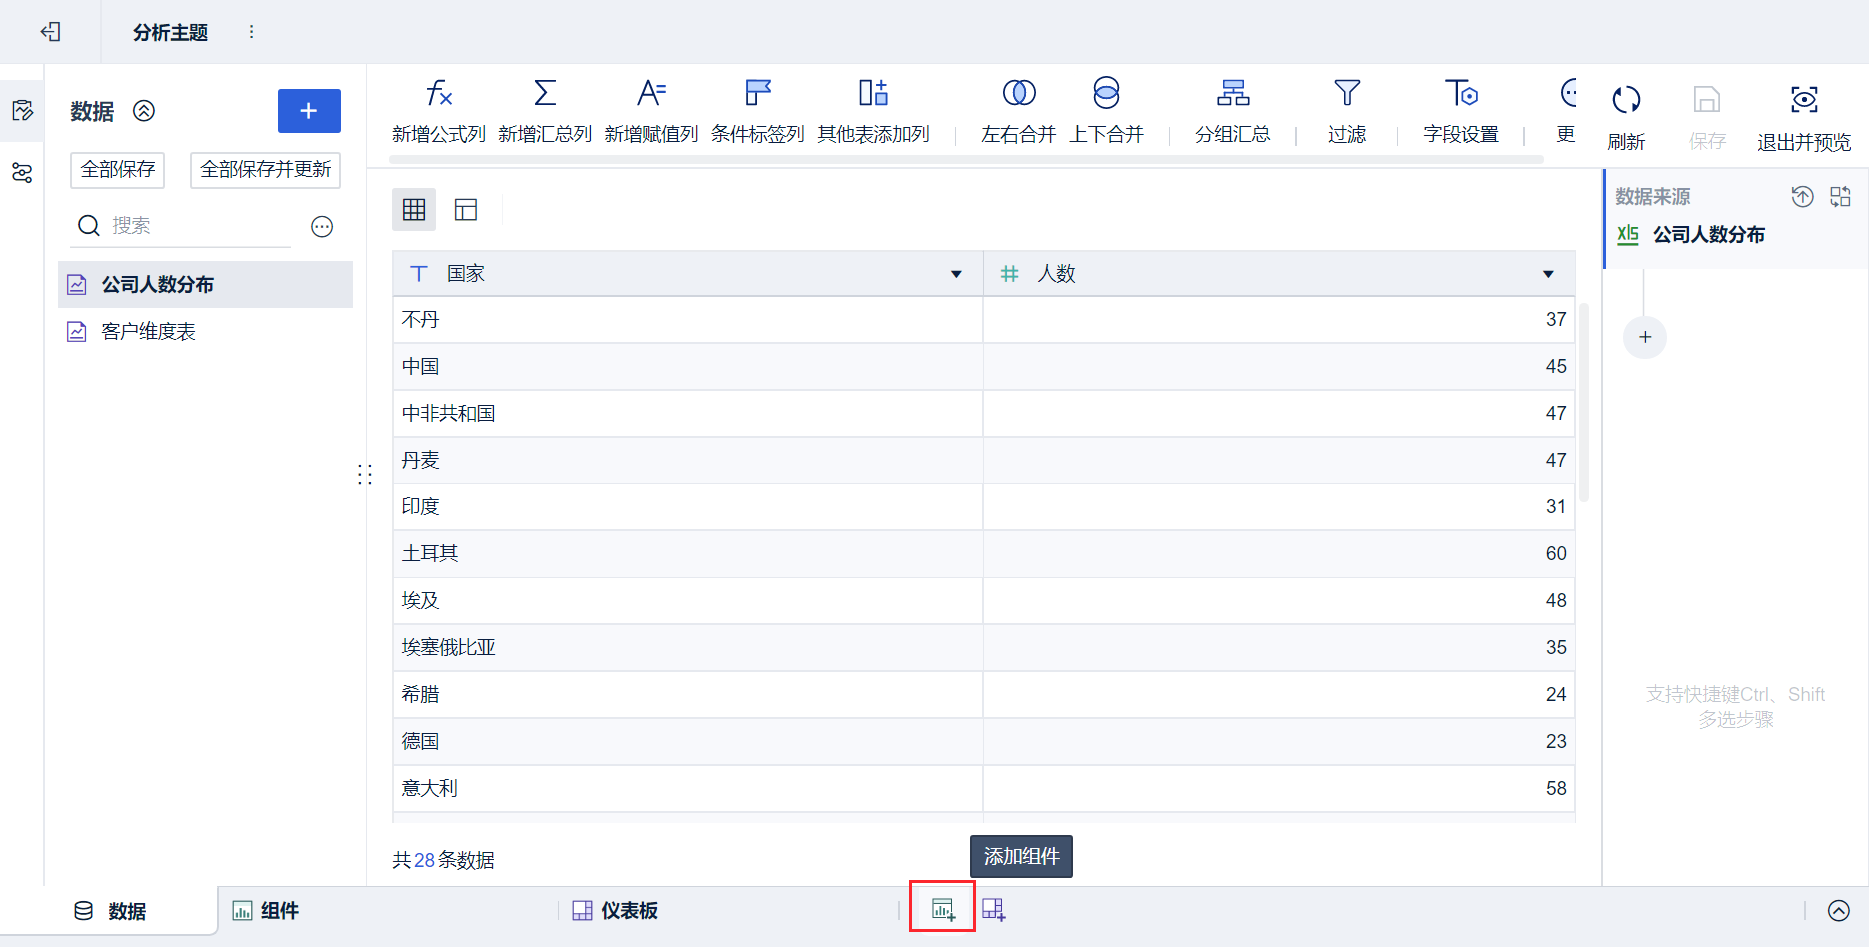Screen dimensions: 1869x947
Task: Click the 28 record count link
Action: point(425,861)
